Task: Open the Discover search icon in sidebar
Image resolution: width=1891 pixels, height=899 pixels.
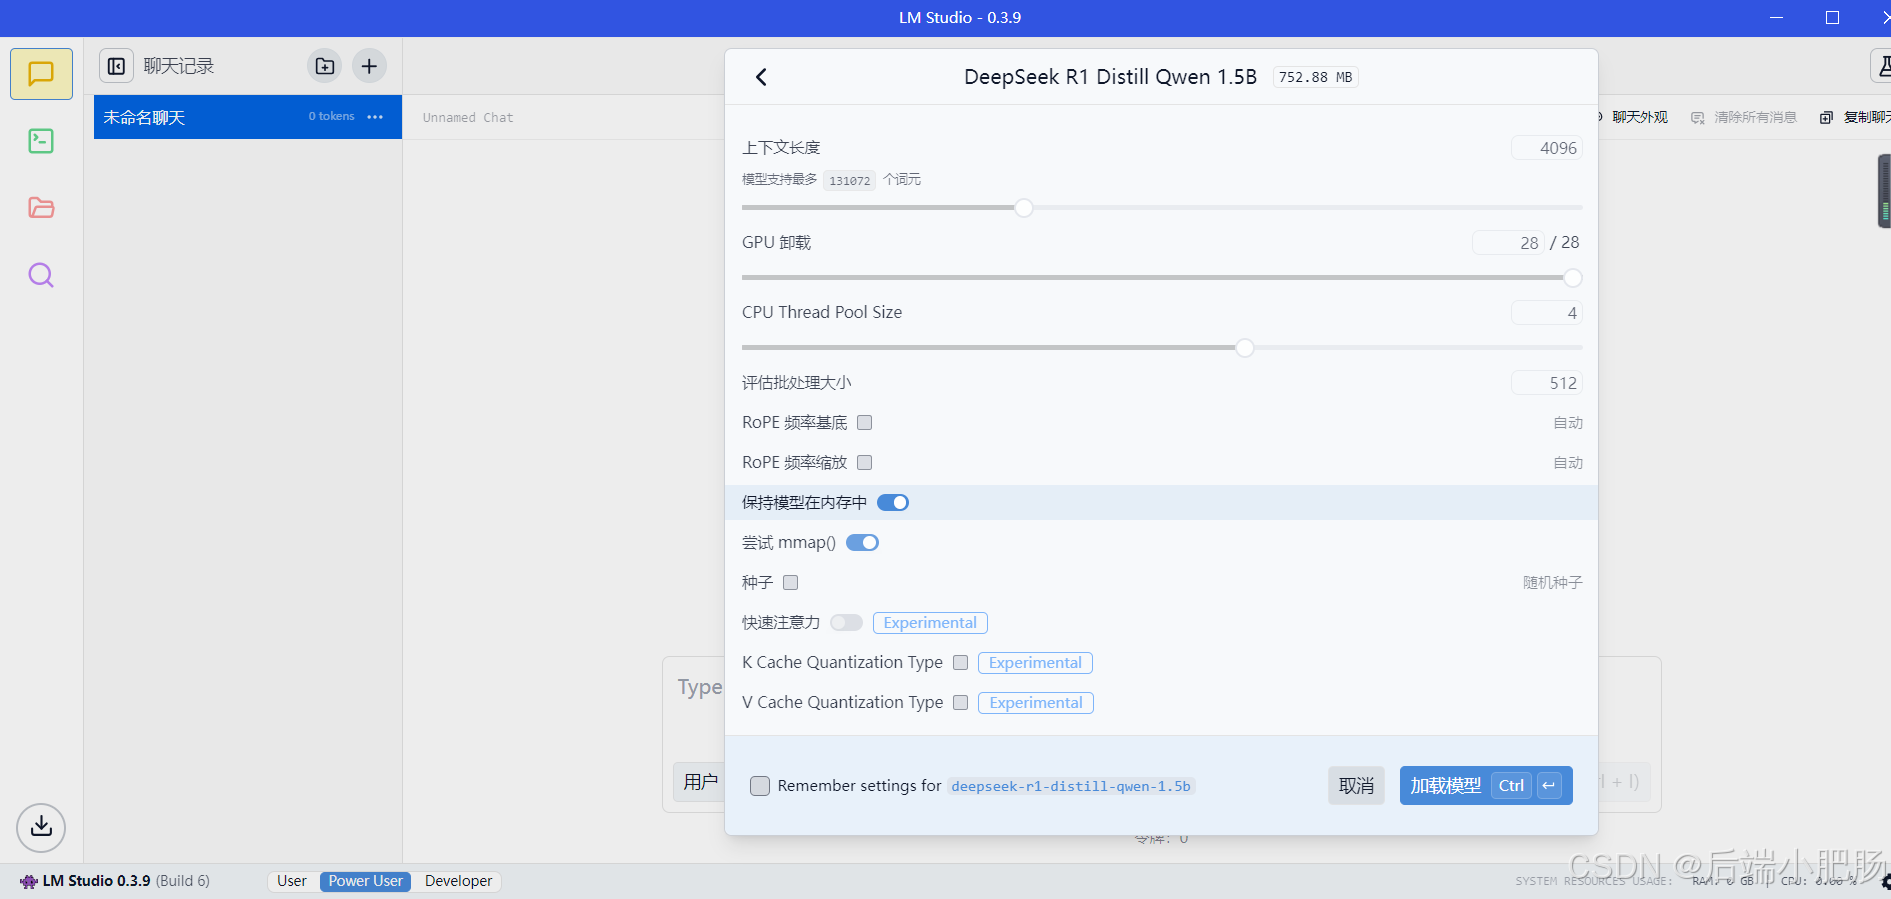Action: coord(41,275)
